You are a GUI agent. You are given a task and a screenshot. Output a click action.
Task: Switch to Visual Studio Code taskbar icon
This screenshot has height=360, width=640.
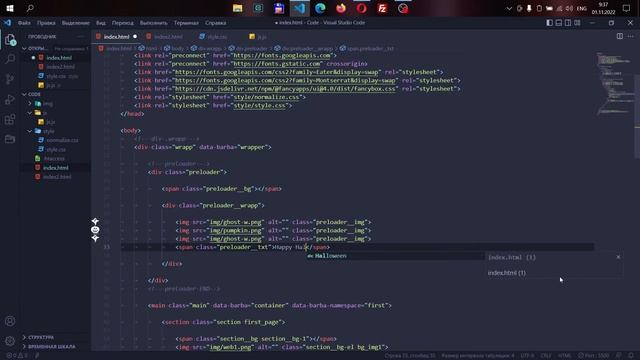click(300, 8)
